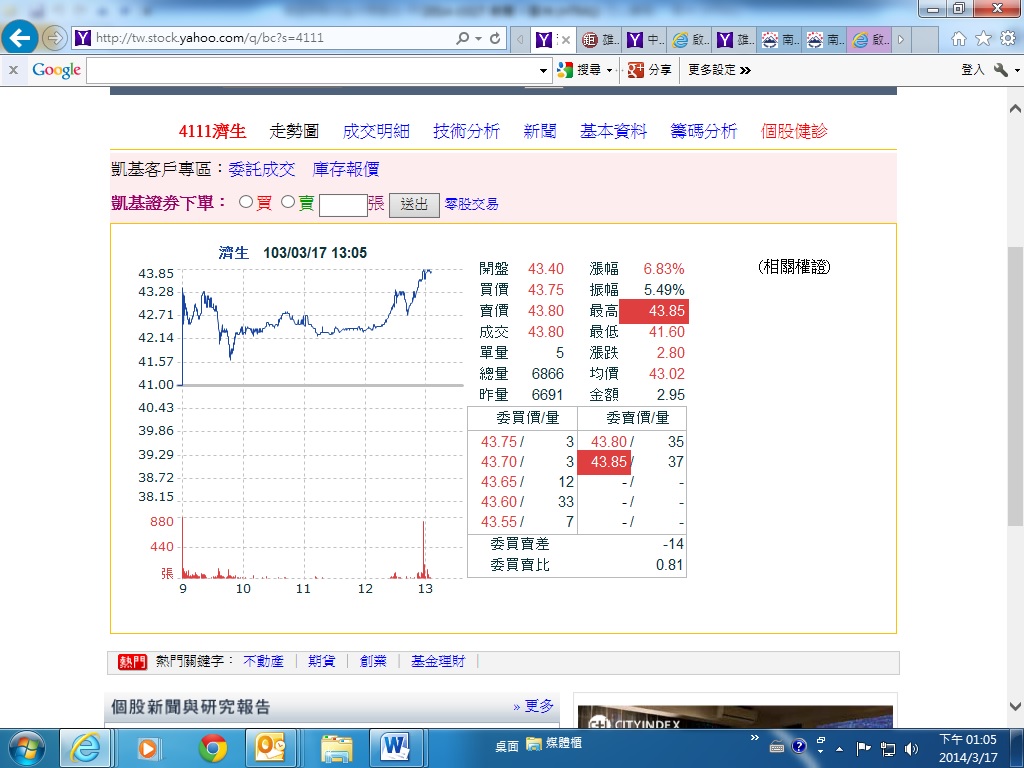Launch Windows Media Player from taskbar
Screen dimensions: 1024x768
(x=149, y=748)
